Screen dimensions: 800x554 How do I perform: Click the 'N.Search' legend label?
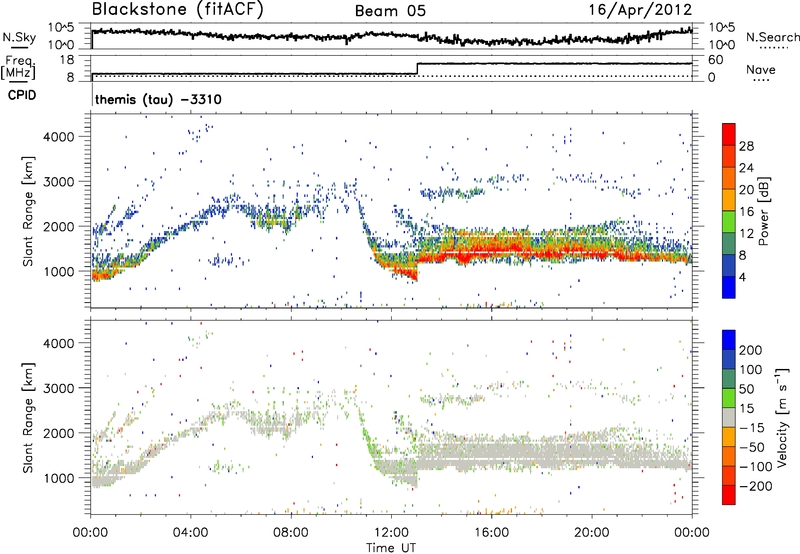pyautogui.click(x=772, y=37)
